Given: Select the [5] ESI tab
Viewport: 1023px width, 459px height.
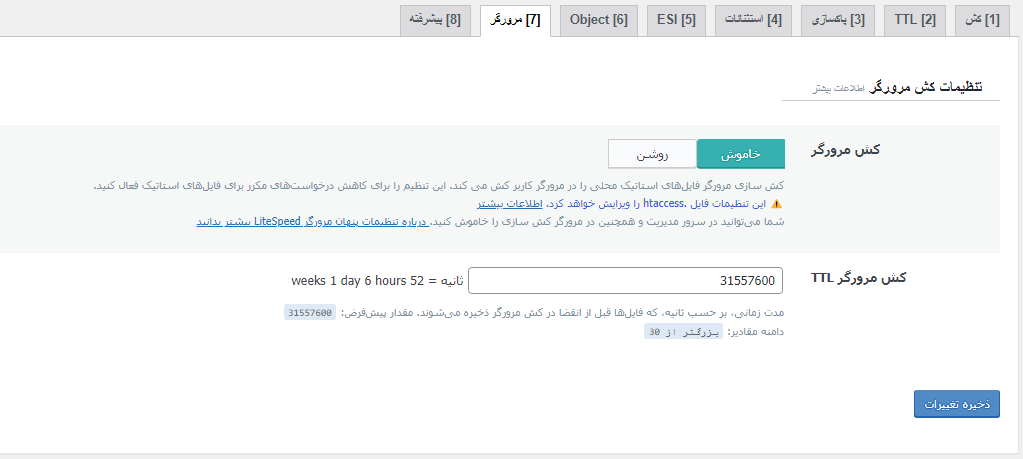Looking at the screenshot, I should (x=676, y=20).
